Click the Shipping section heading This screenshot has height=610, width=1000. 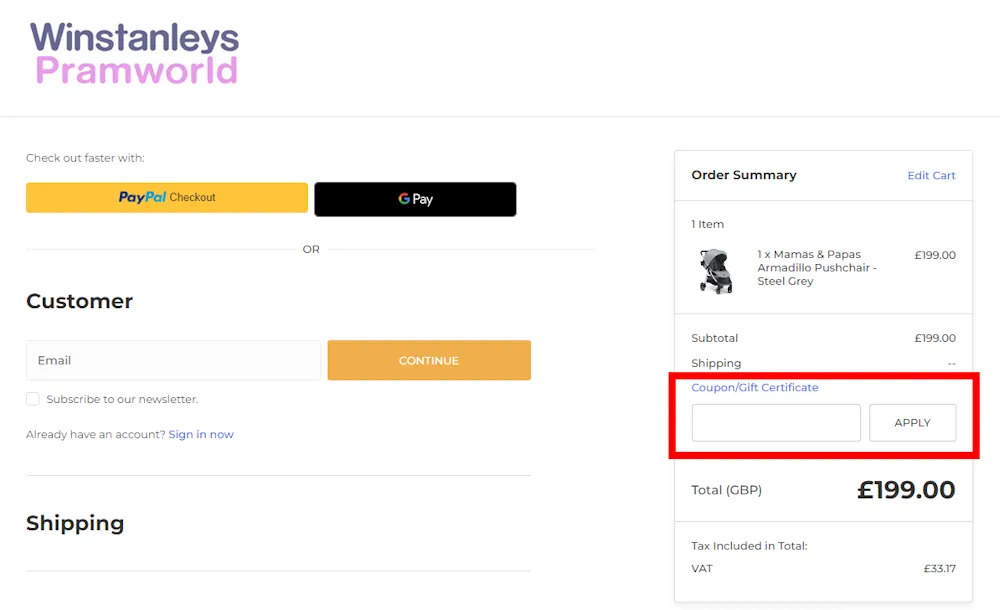click(75, 523)
